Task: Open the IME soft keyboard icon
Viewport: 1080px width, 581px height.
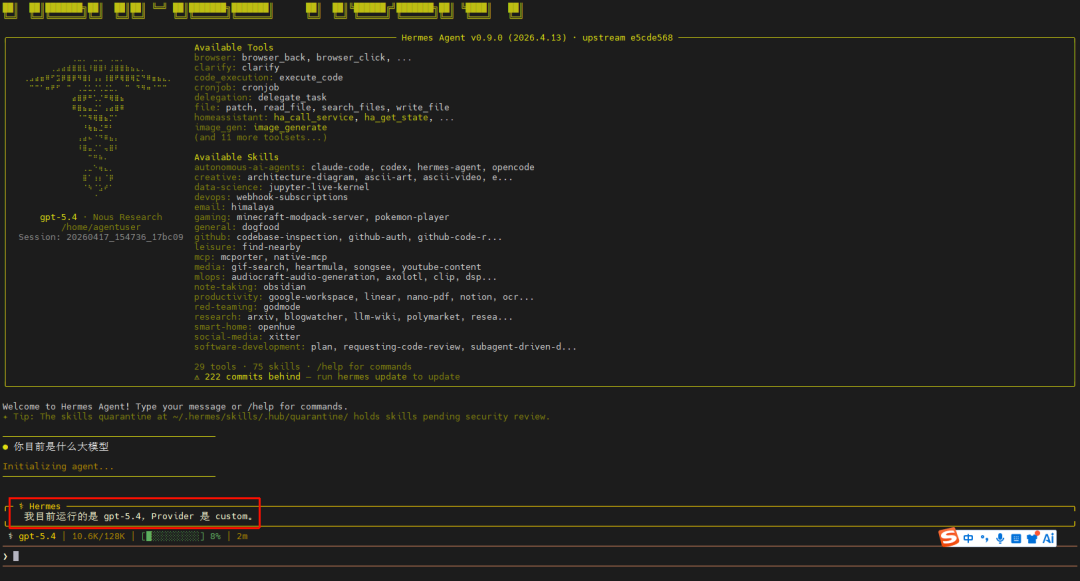Action: point(1016,538)
